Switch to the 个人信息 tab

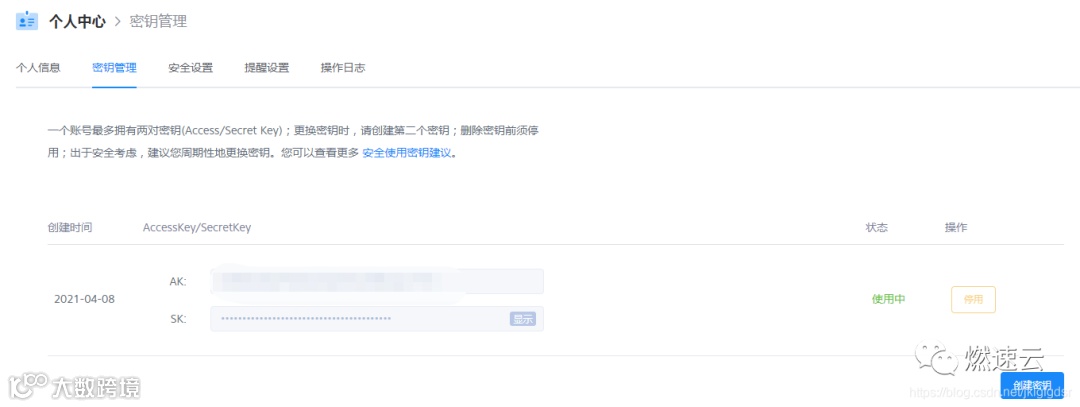38,67
